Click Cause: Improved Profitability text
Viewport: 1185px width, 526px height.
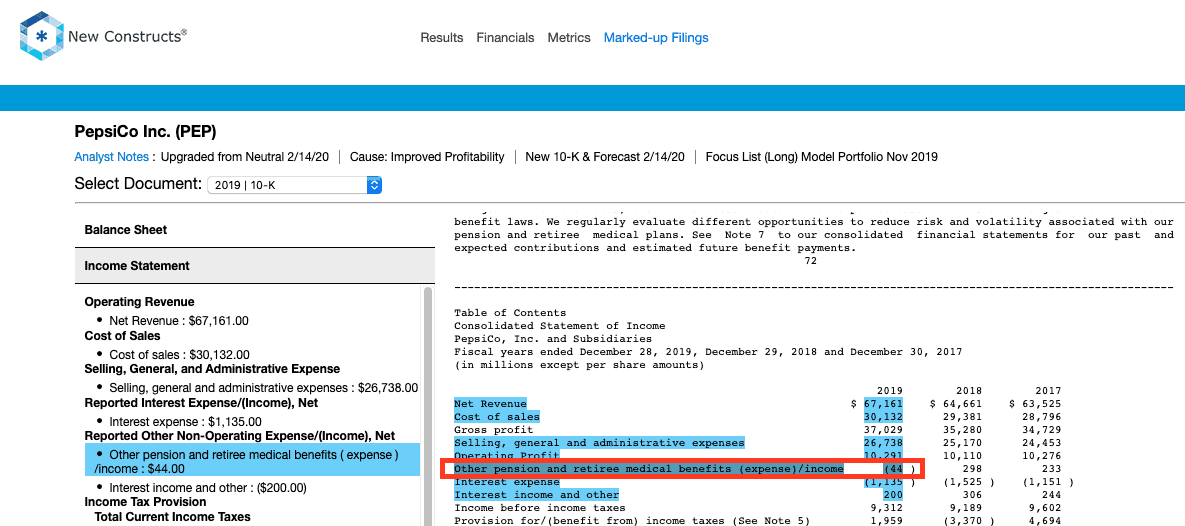click(x=427, y=157)
